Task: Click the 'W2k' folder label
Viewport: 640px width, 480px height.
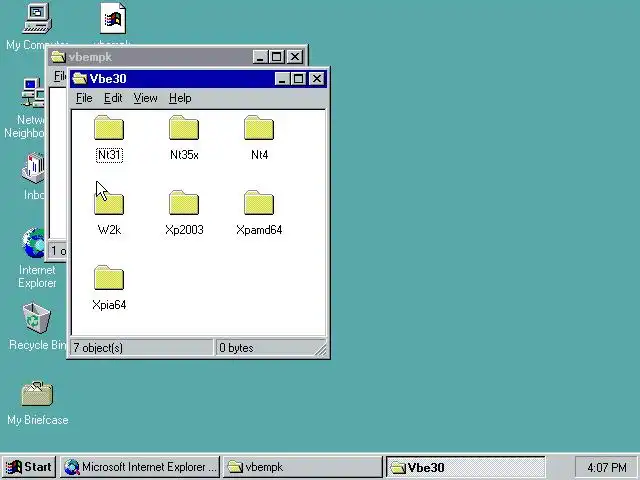Action: pyautogui.click(x=109, y=230)
